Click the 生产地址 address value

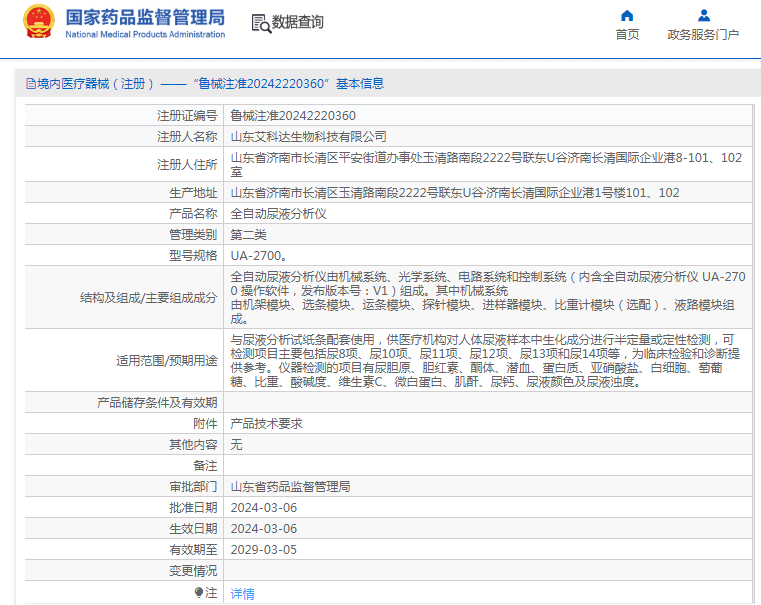coord(455,193)
